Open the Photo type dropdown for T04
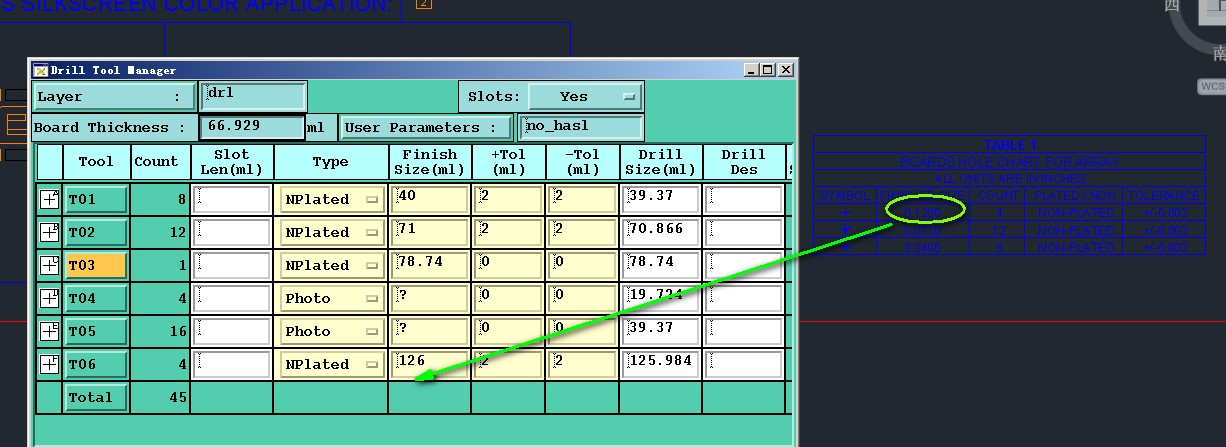The width and height of the screenshot is (1226, 447). [330, 298]
